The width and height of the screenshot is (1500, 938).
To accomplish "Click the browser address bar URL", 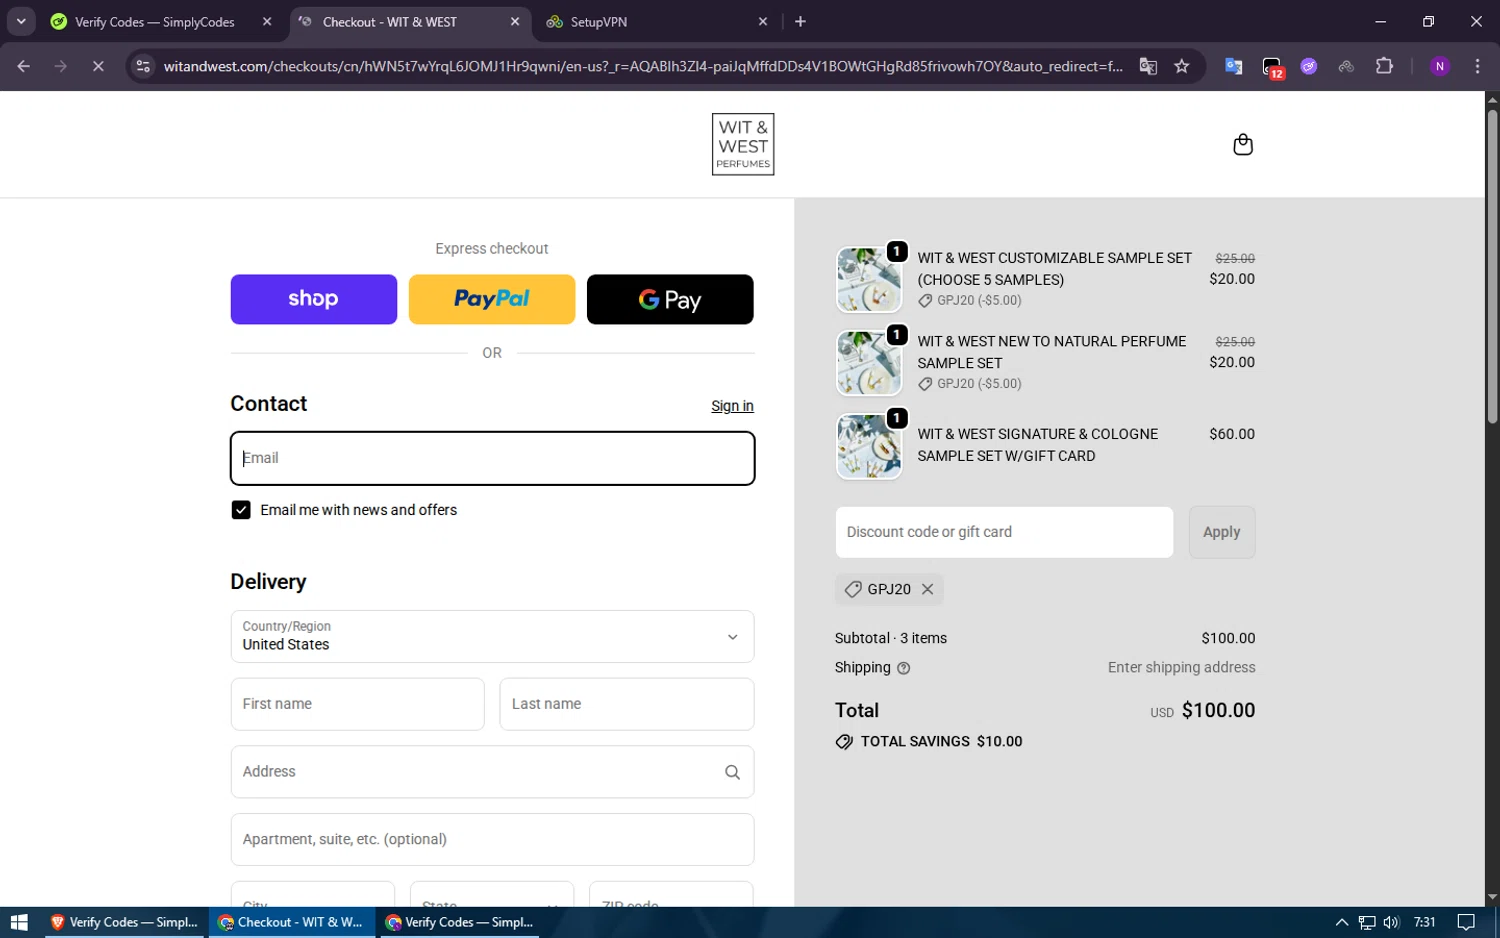I will pos(643,66).
